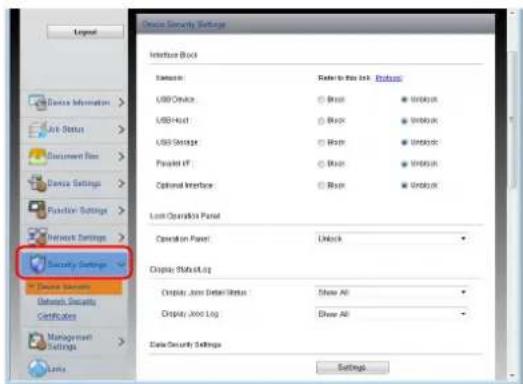Open the Device Information icon

(37, 102)
